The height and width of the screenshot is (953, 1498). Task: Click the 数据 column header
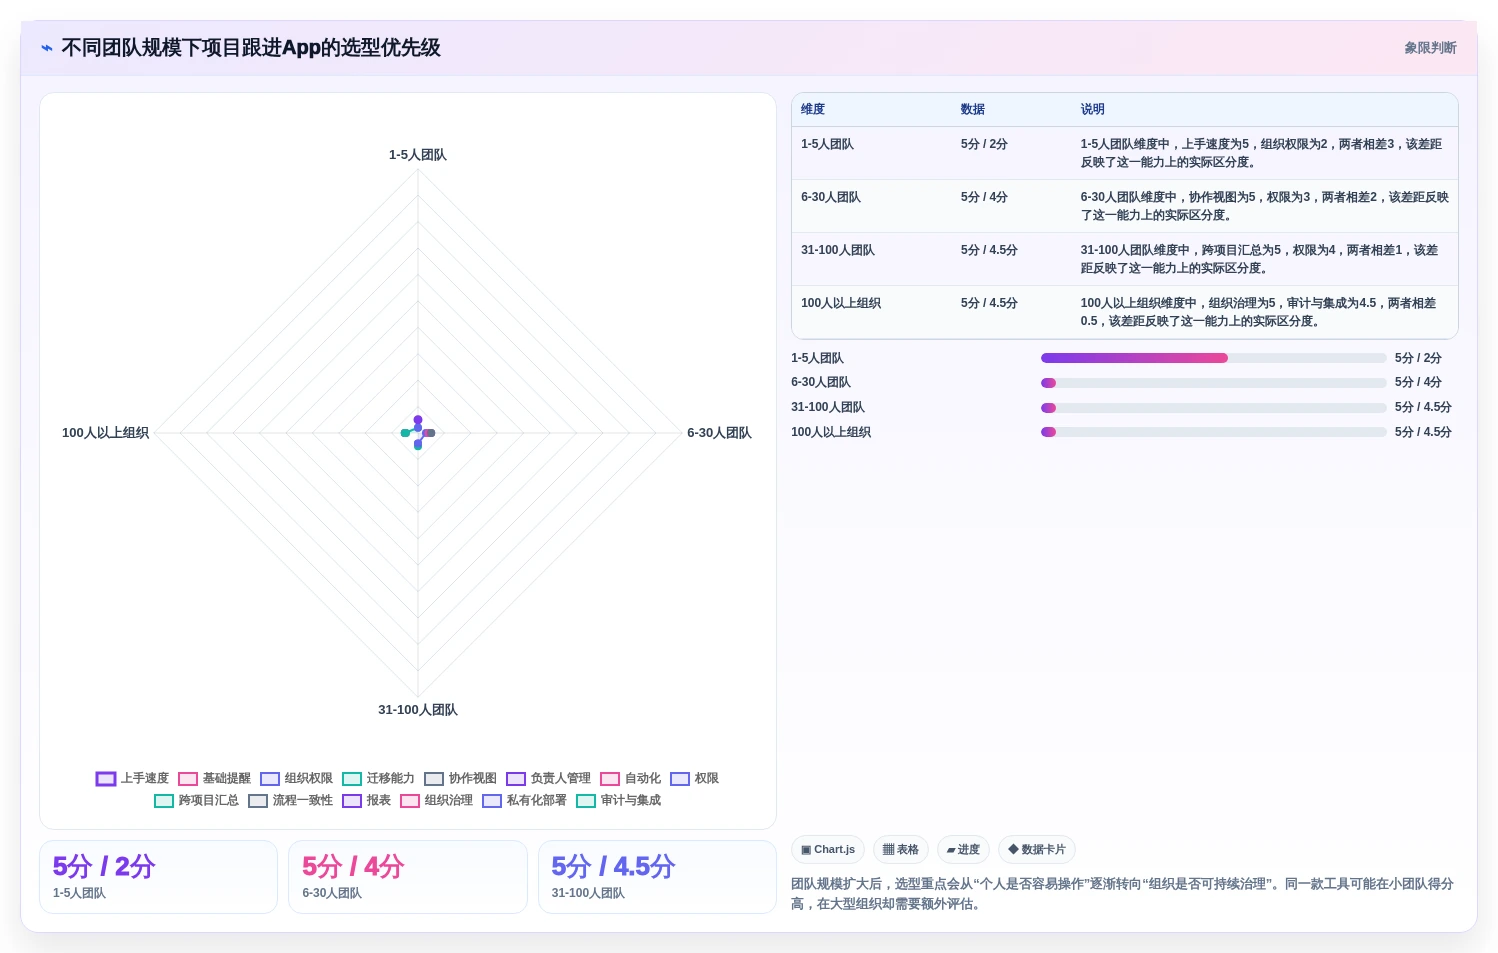[x=973, y=109]
